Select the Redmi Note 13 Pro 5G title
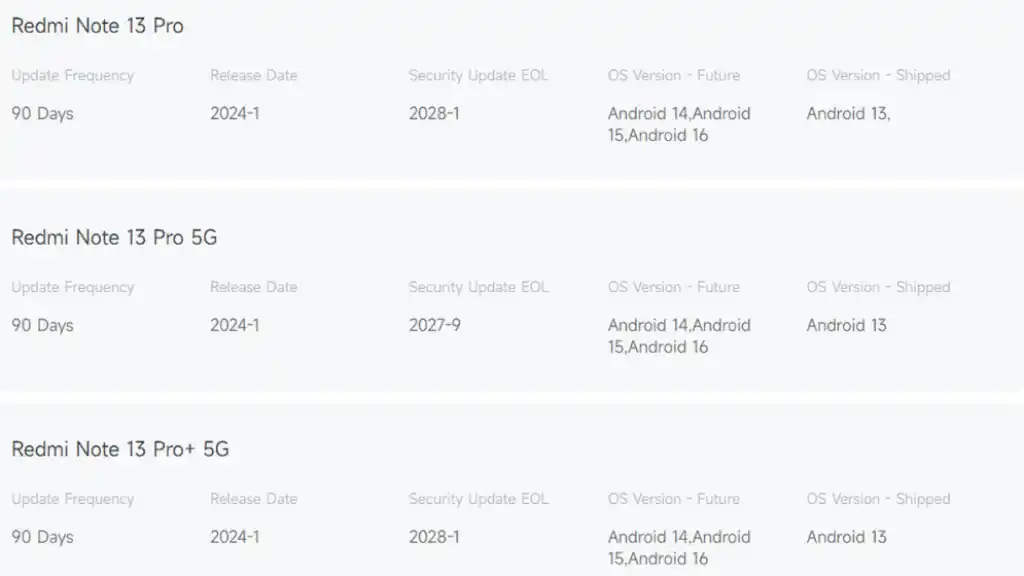This screenshot has width=1024, height=576. pos(114,238)
